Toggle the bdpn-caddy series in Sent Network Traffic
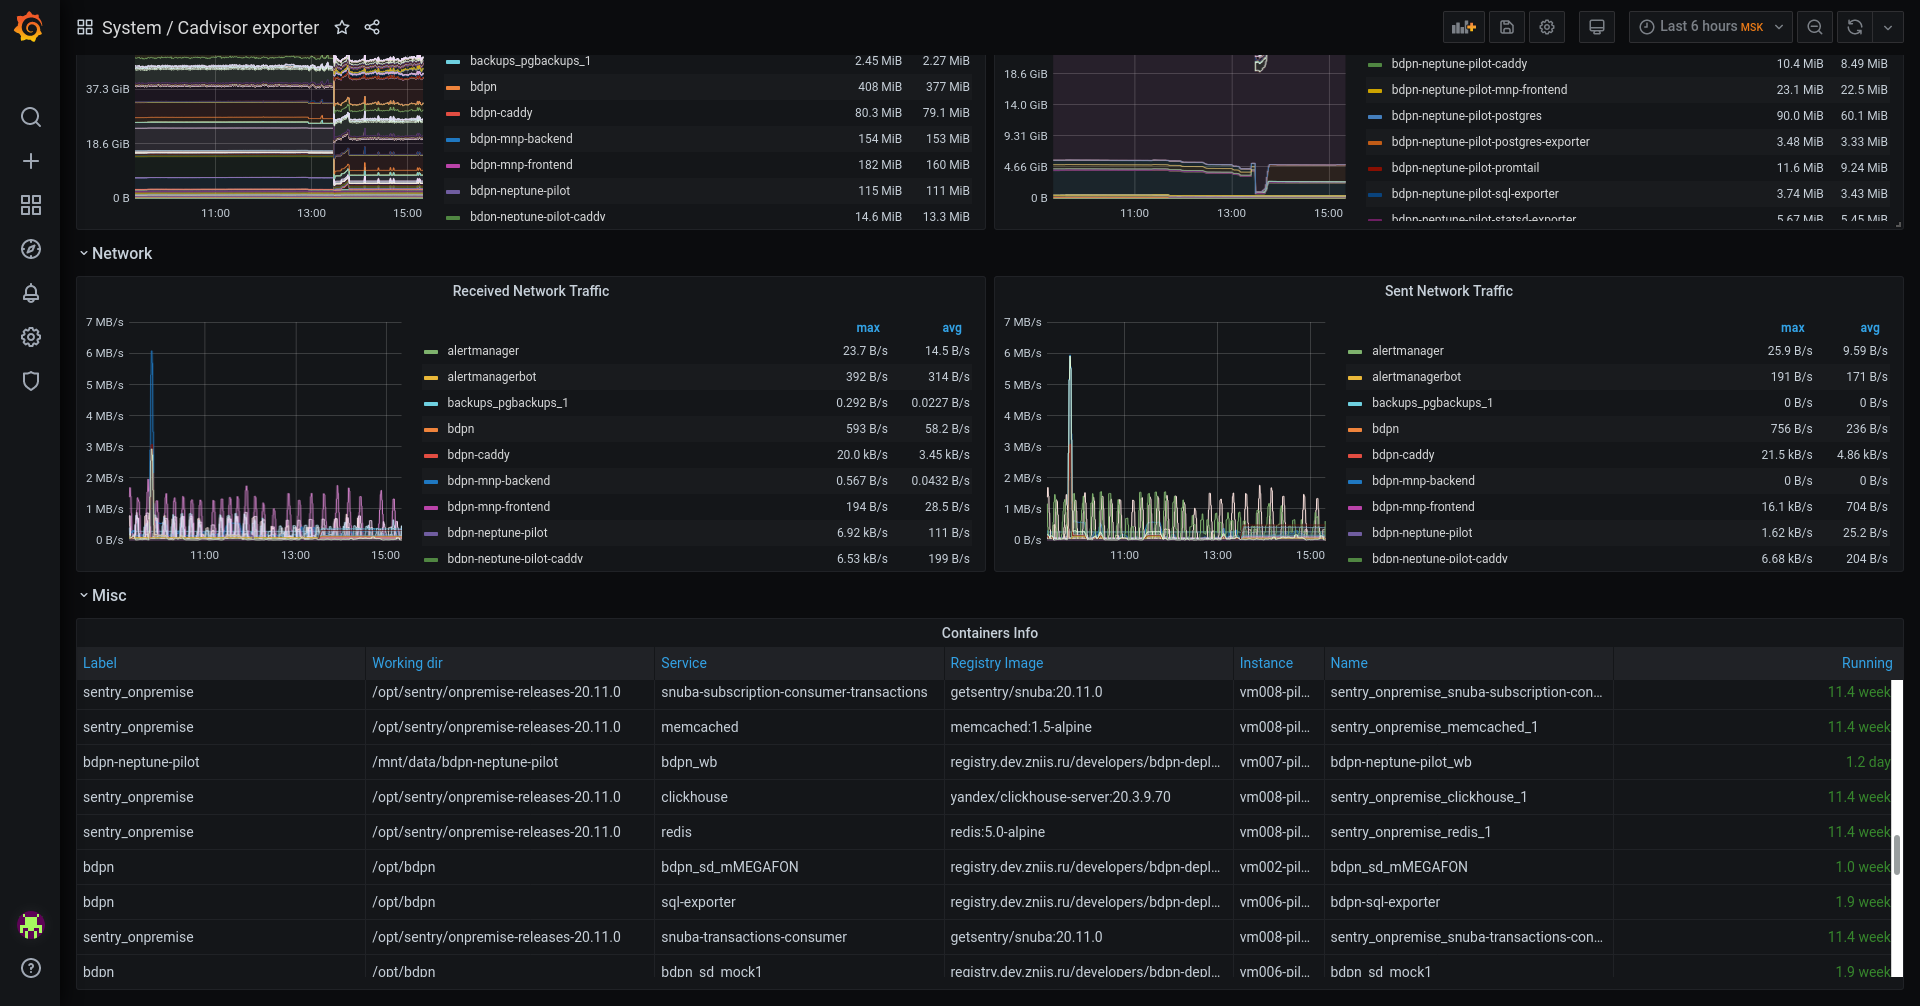The image size is (1920, 1006). tap(1403, 455)
